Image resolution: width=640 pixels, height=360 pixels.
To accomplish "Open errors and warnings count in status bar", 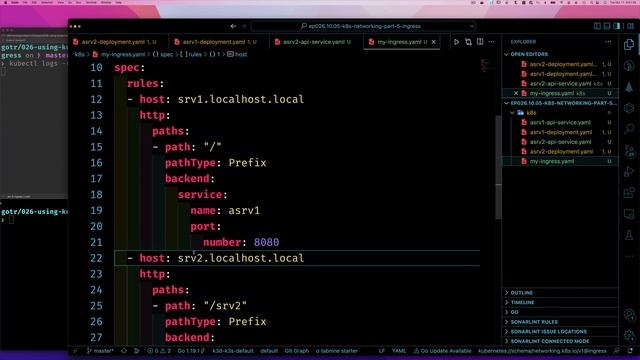I will point(159,351).
